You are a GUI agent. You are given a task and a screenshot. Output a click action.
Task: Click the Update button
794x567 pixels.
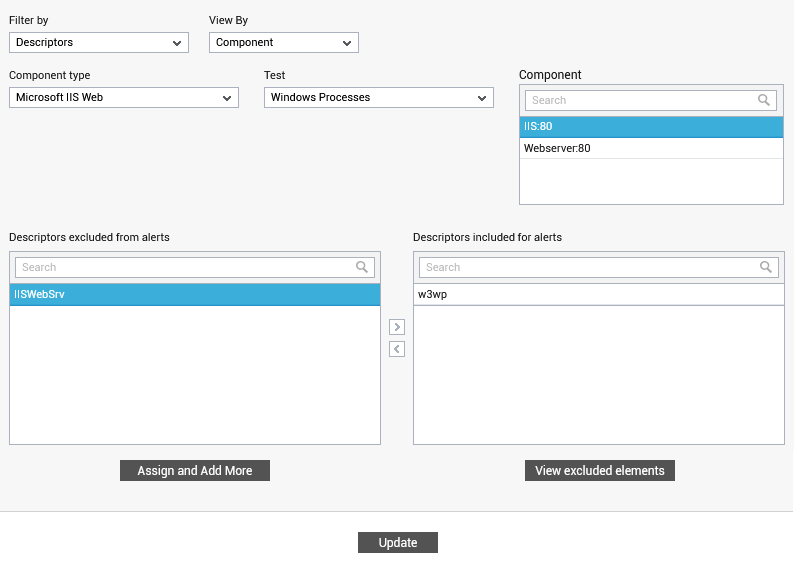click(x=398, y=543)
